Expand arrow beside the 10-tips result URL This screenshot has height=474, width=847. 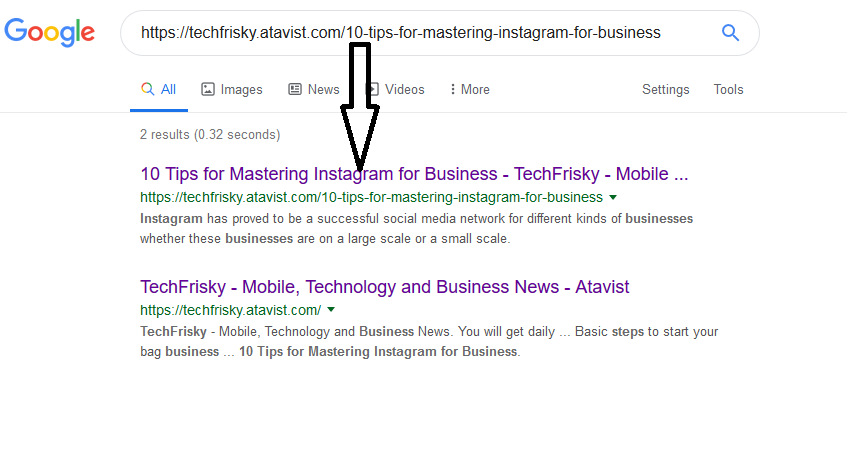[613, 197]
